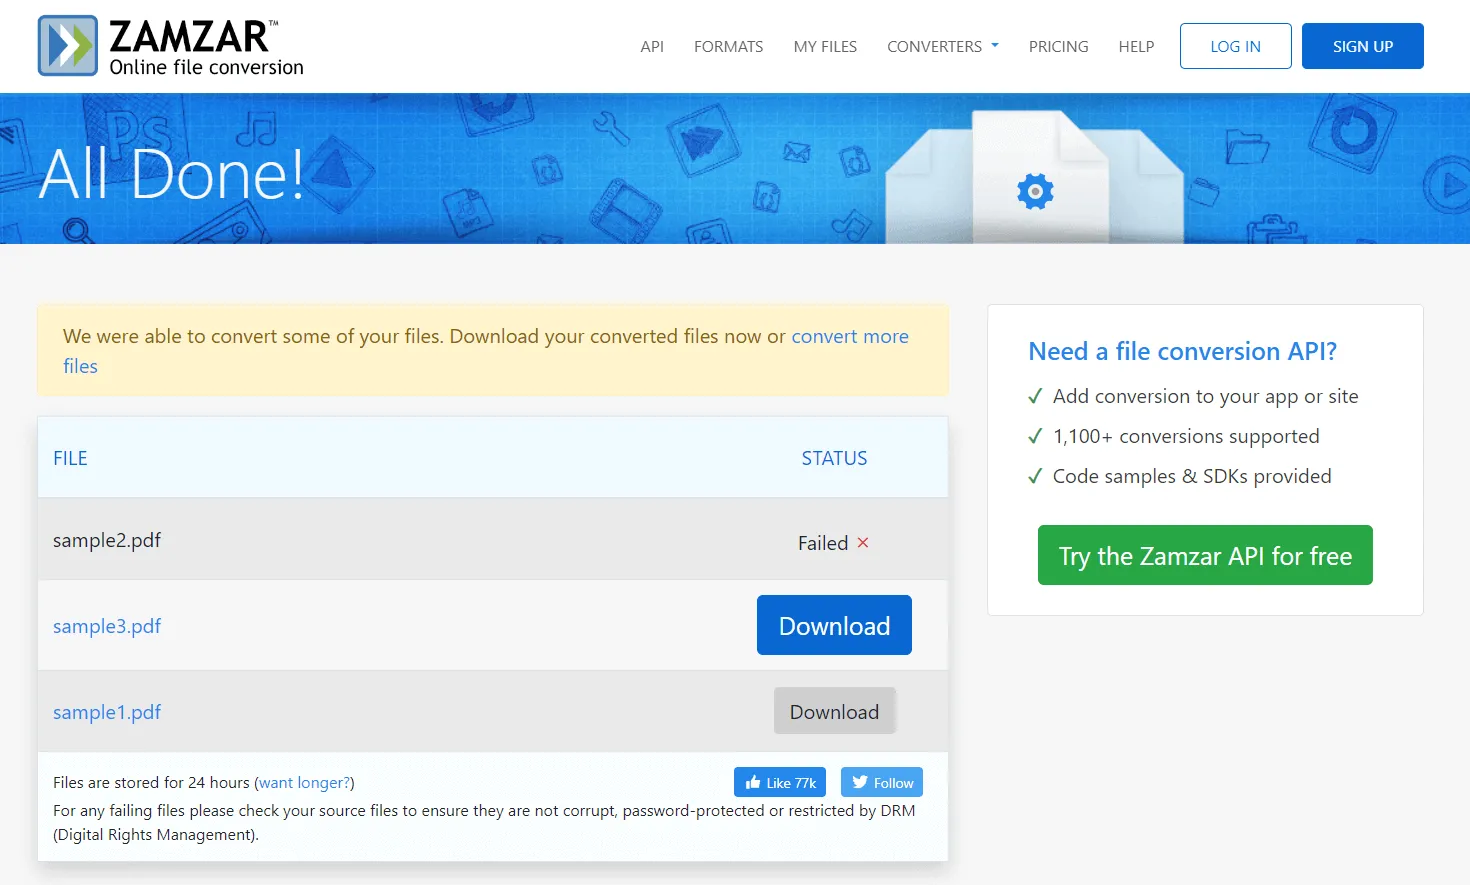Click Try the Zamzar API for free
Image resolution: width=1470 pixels, height=885 pixels.
click(x=1205, y=555)
